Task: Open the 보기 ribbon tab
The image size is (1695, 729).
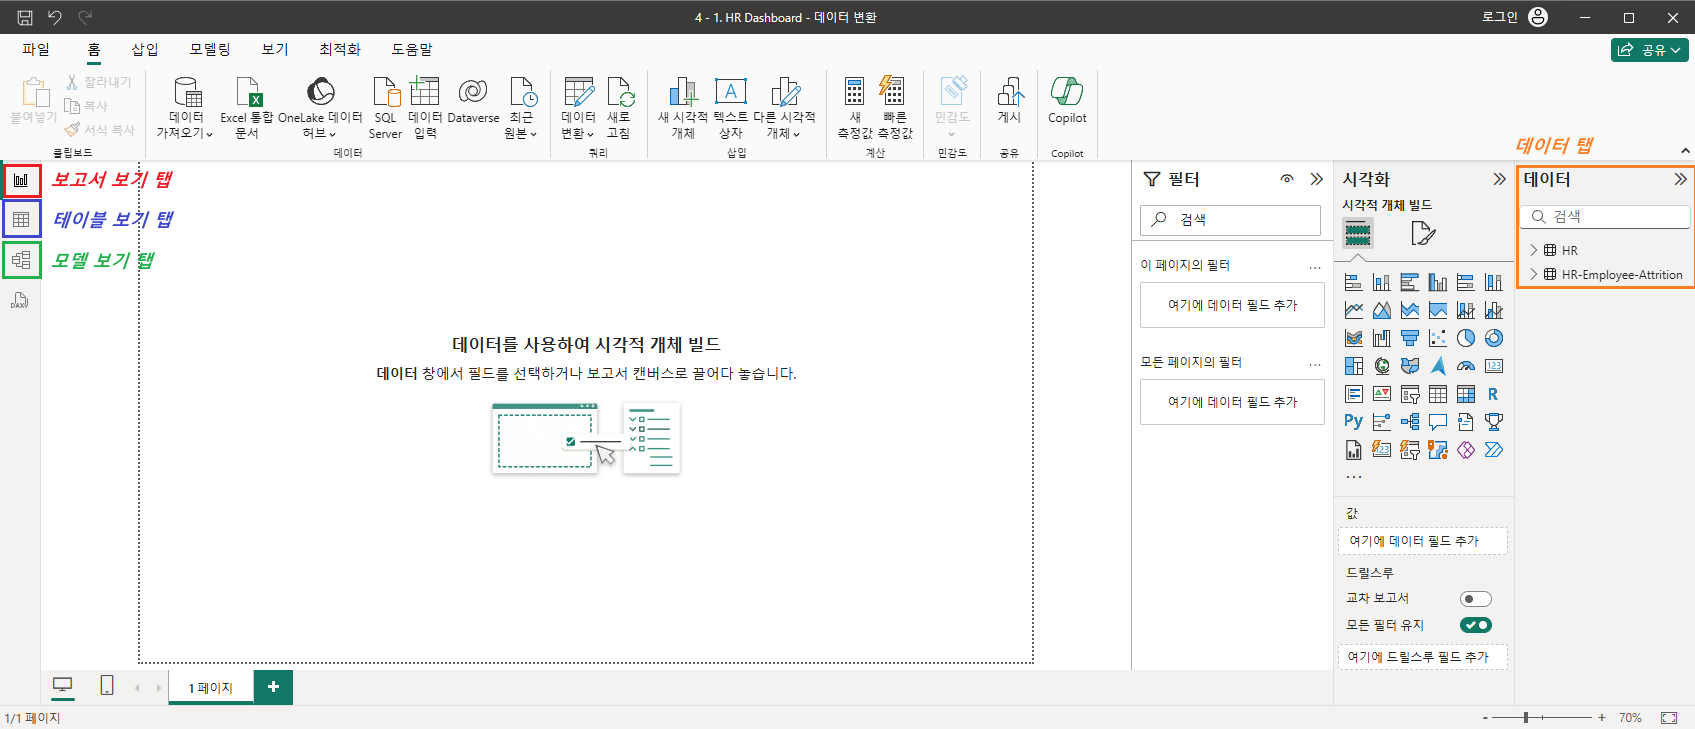Action: pyautogui.click(x=275, y=49)
